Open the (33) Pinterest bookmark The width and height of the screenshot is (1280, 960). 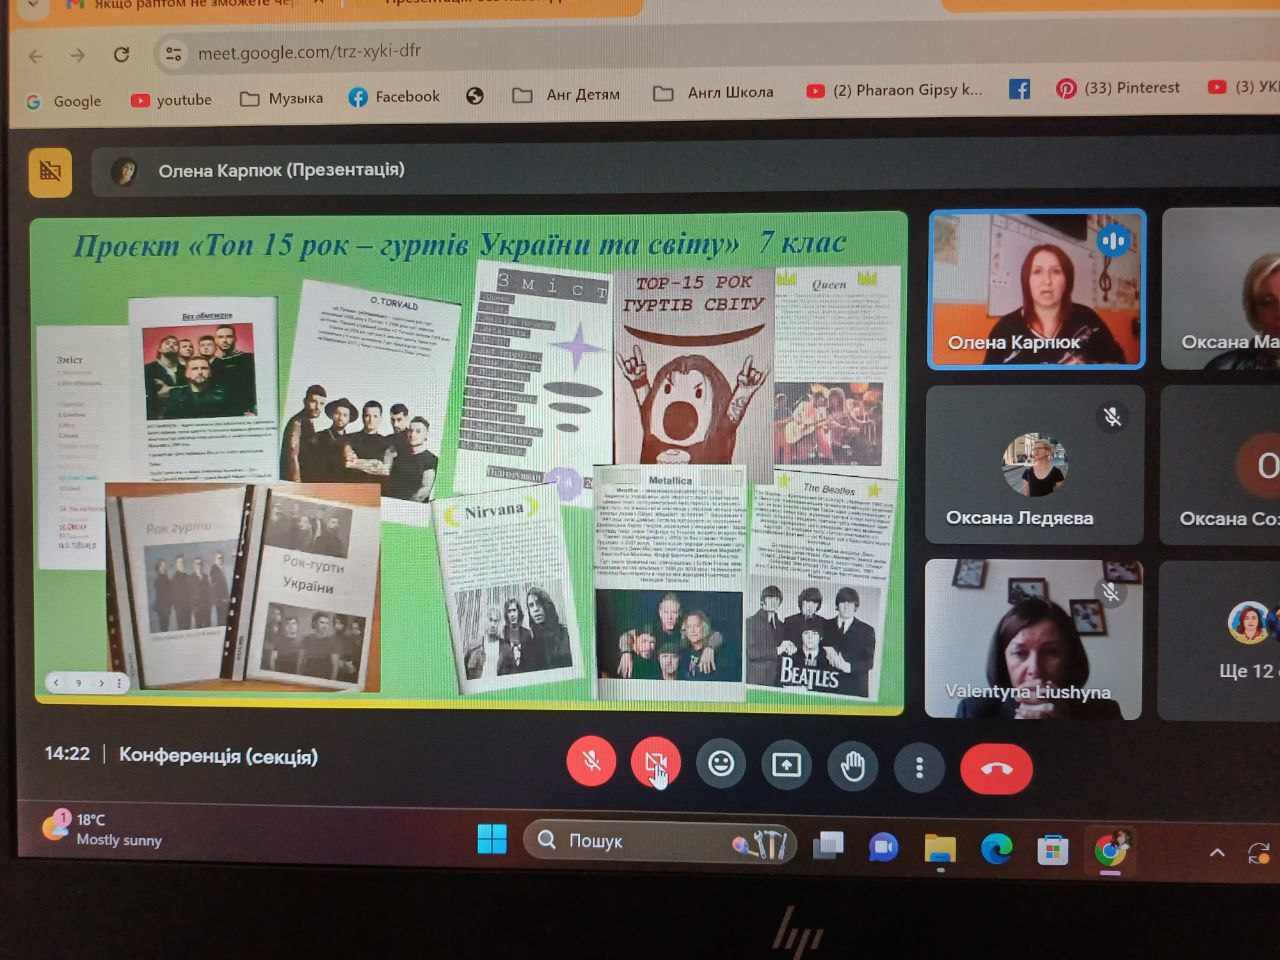1118,88
